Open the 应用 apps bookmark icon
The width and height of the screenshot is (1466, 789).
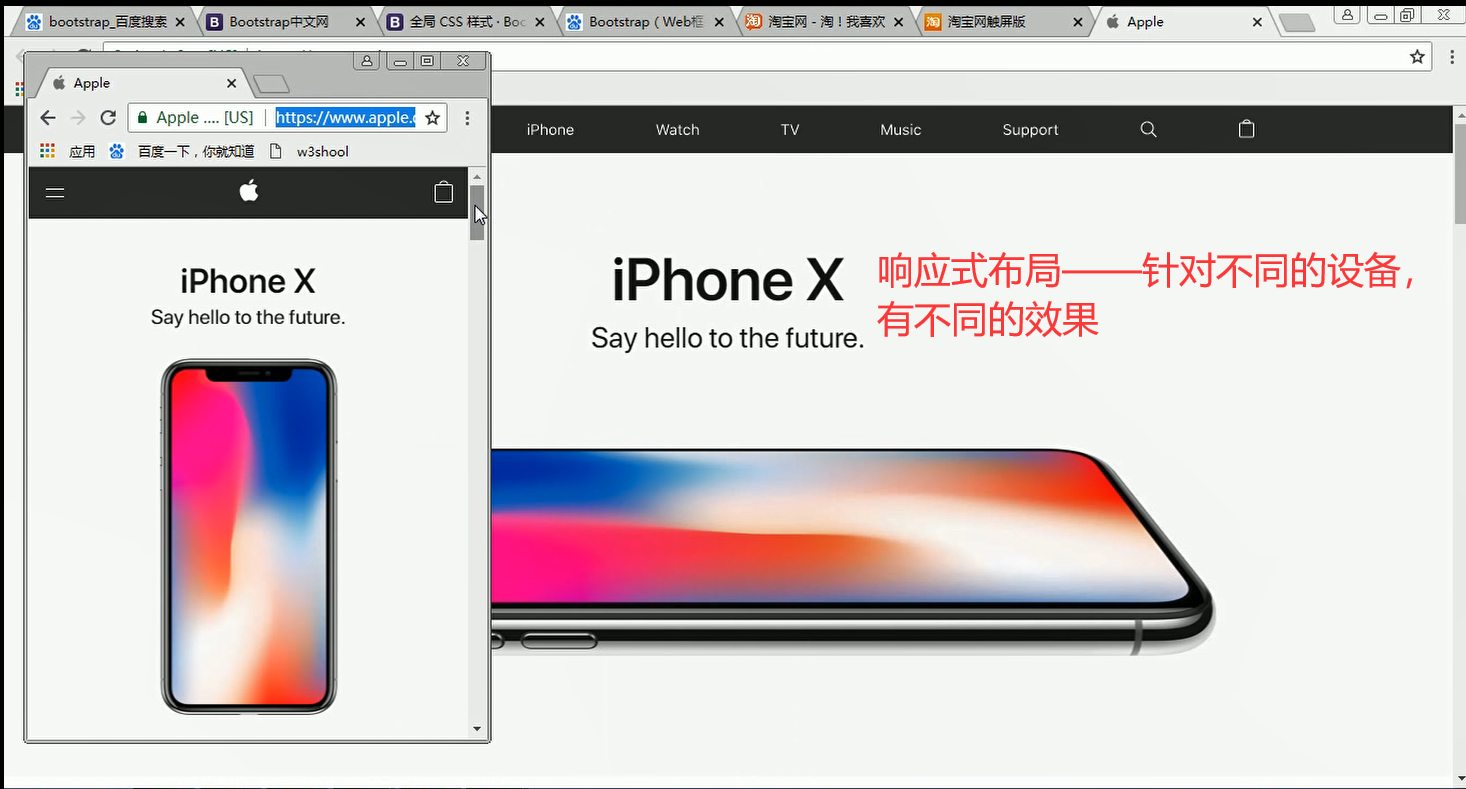(x=47, y=151)
